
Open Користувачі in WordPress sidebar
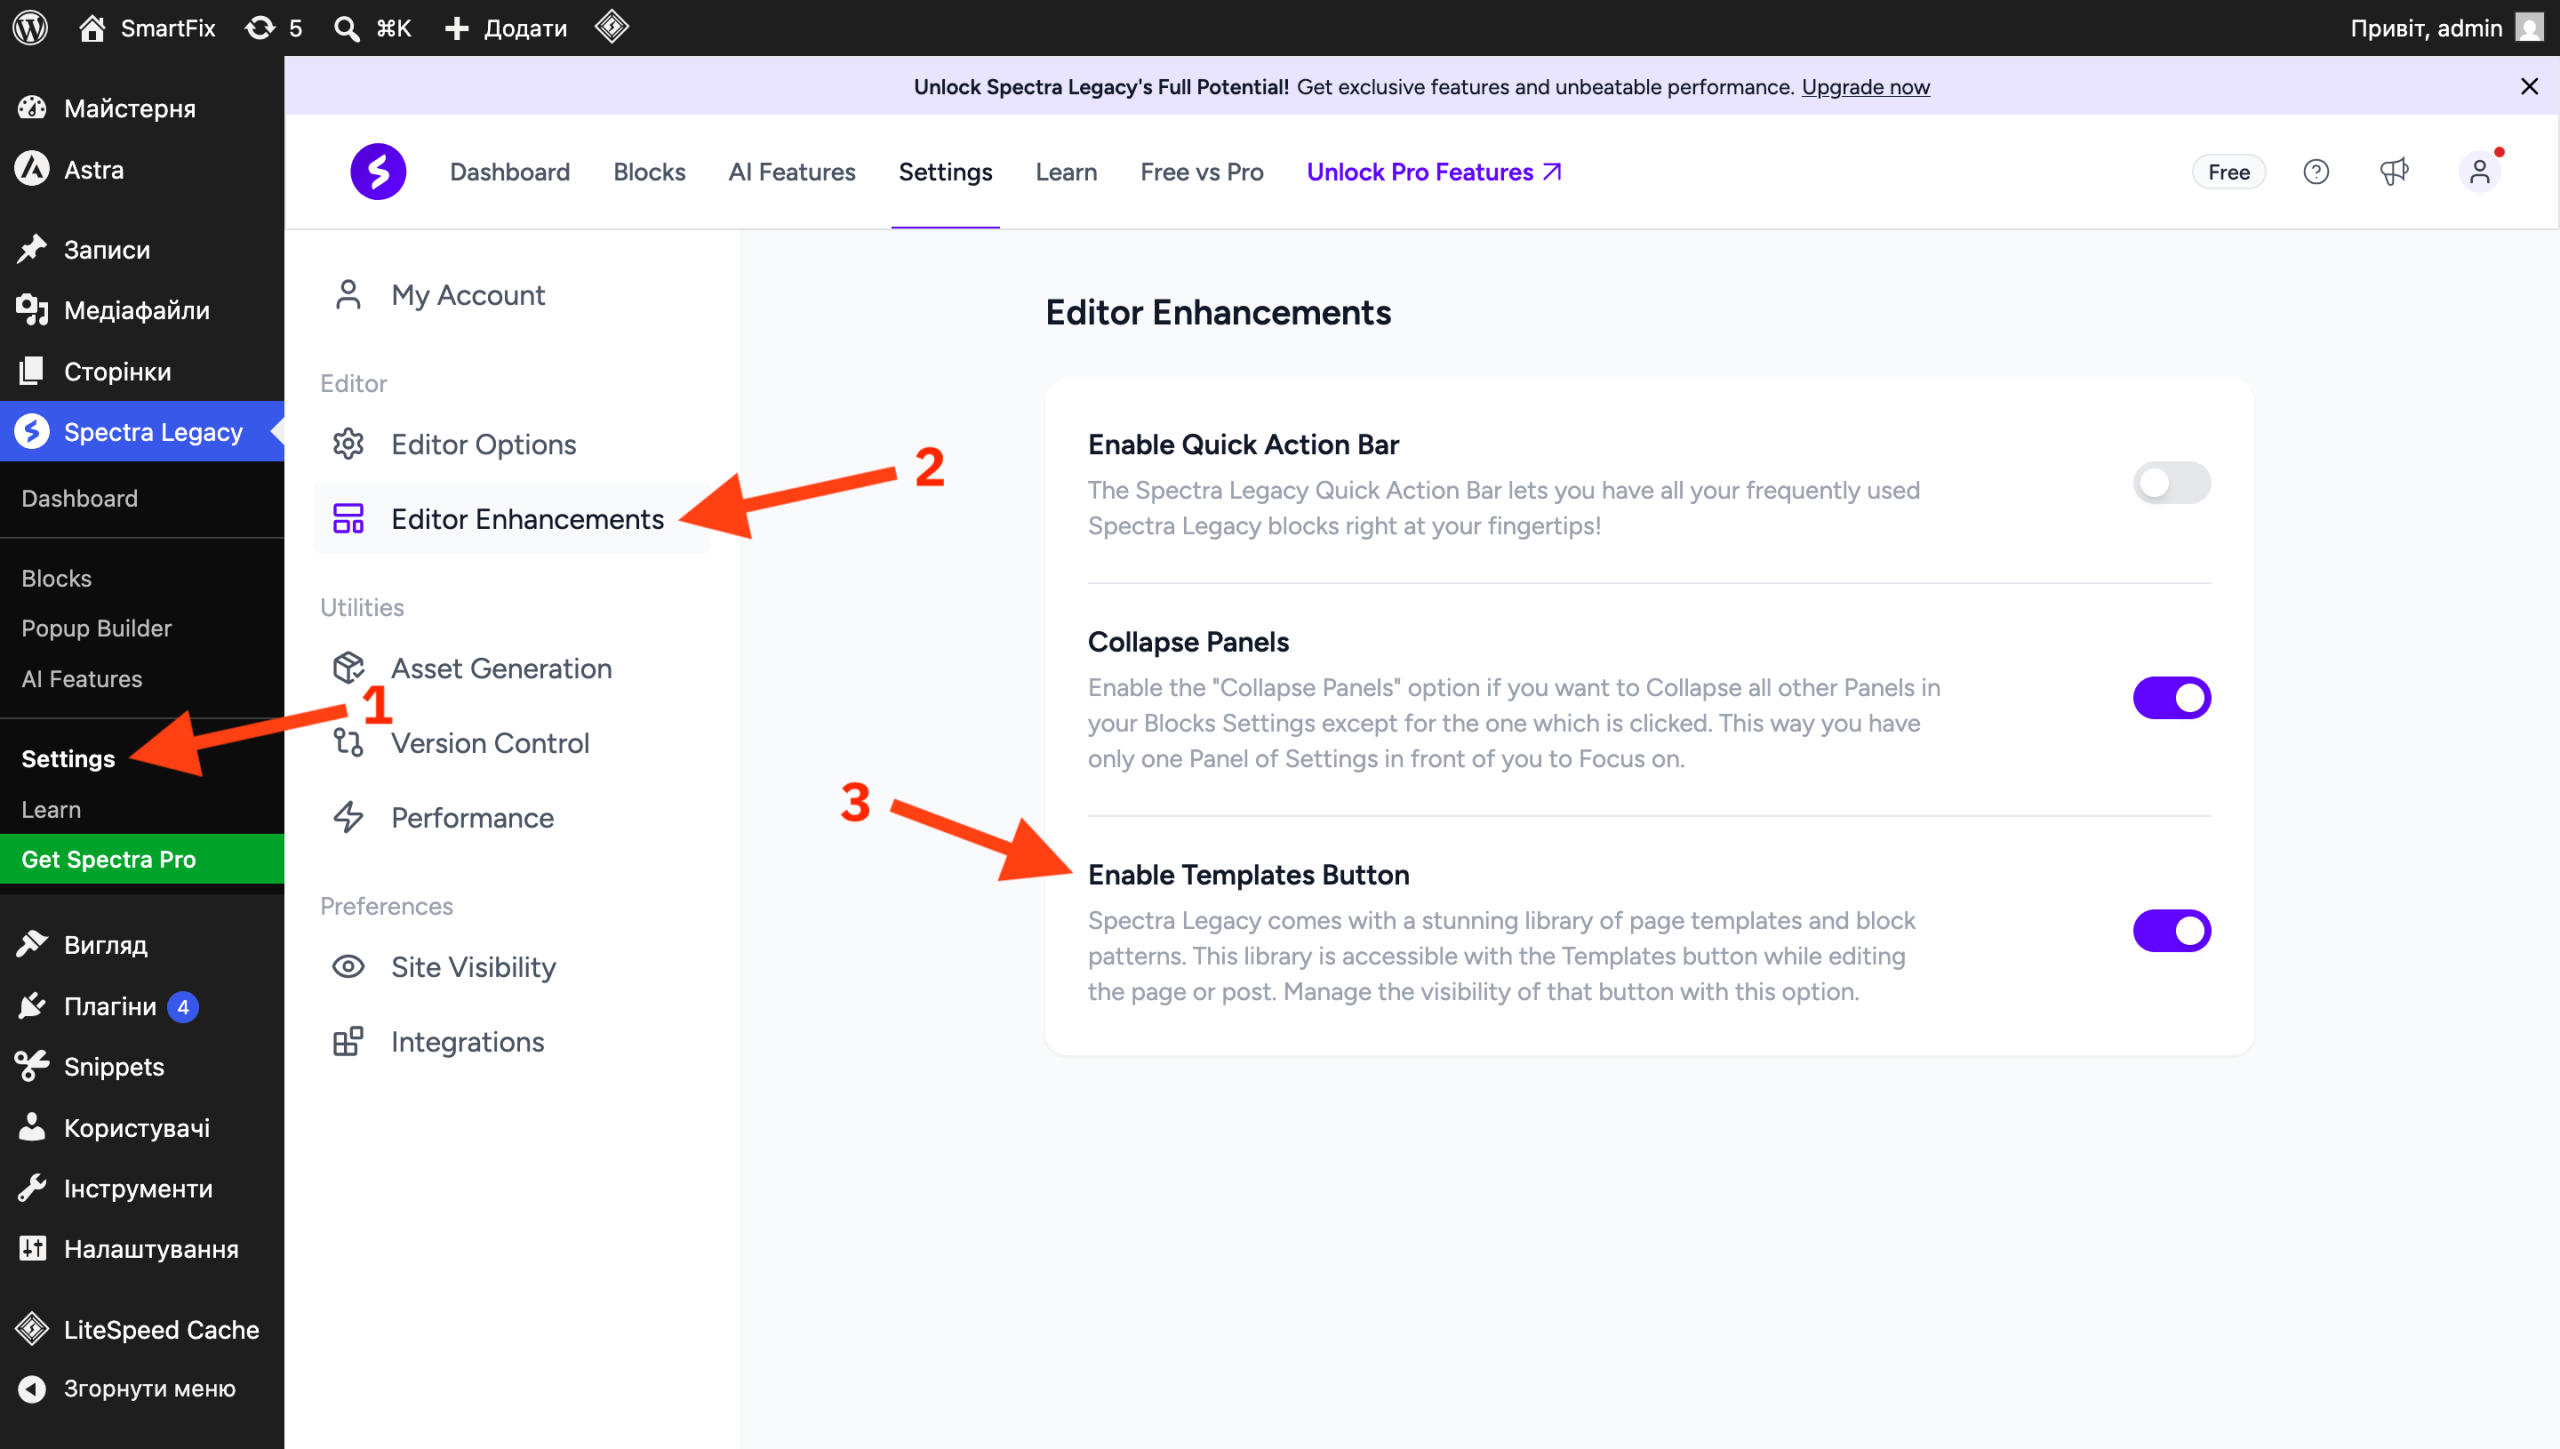[x=142, y=1128]
